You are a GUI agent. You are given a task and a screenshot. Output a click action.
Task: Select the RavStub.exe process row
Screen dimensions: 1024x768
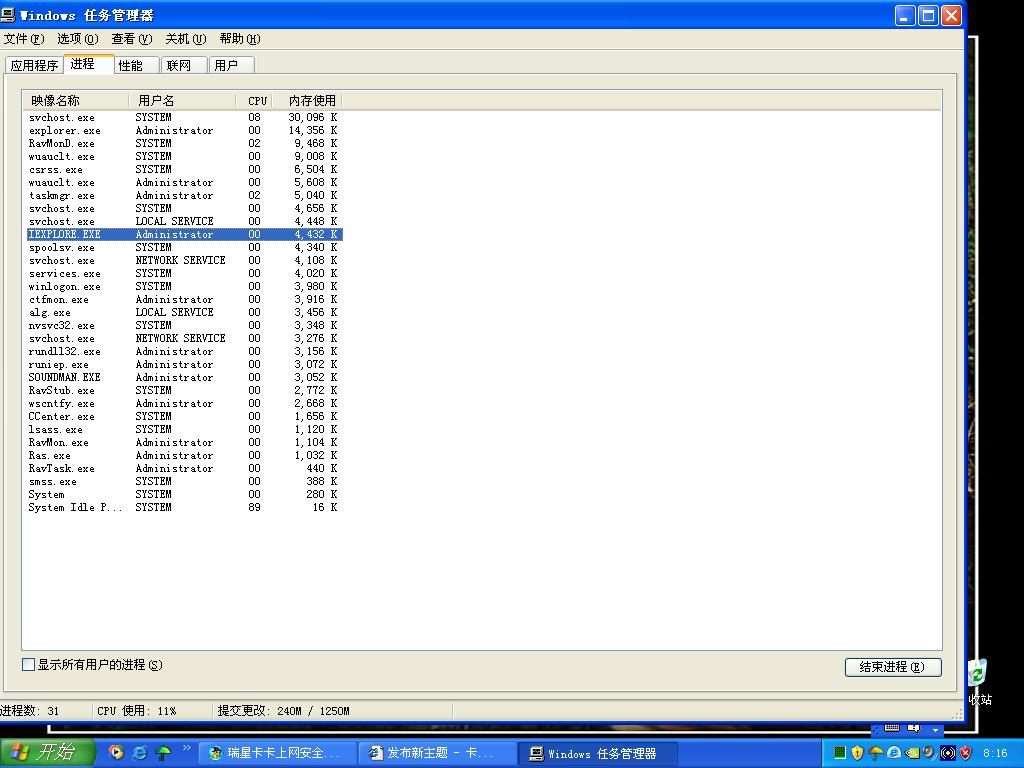point(185,391)
